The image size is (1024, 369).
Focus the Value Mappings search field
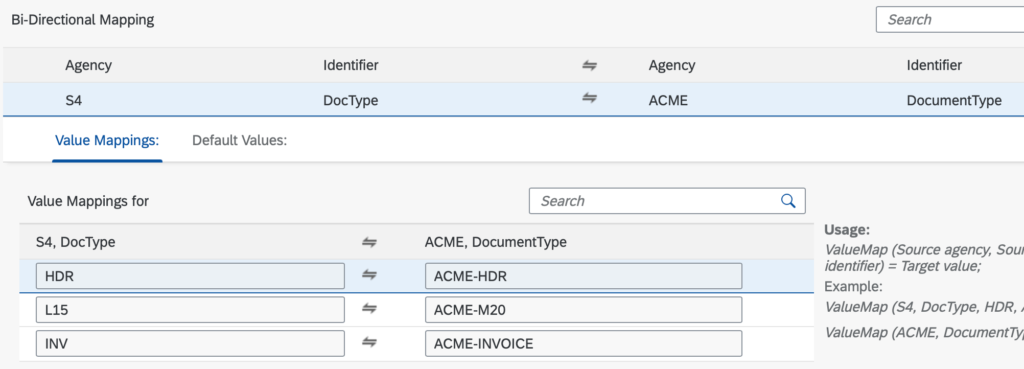(x=667, y=201)
